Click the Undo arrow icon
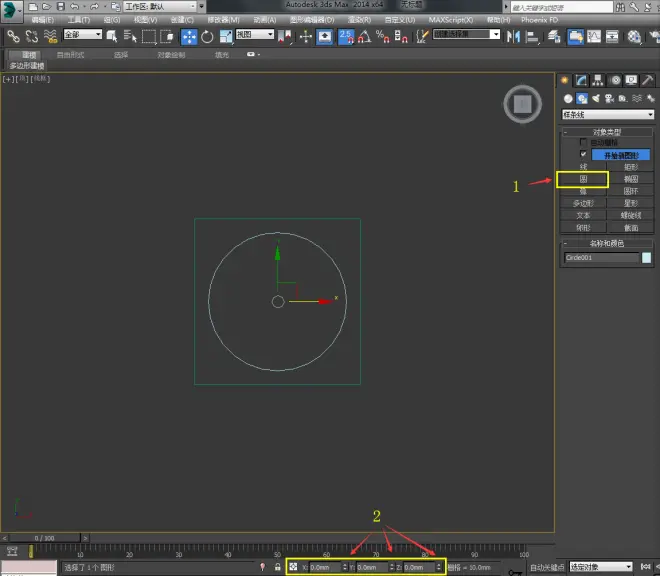This screenshot has height=576, width=660. click(75, 6)
